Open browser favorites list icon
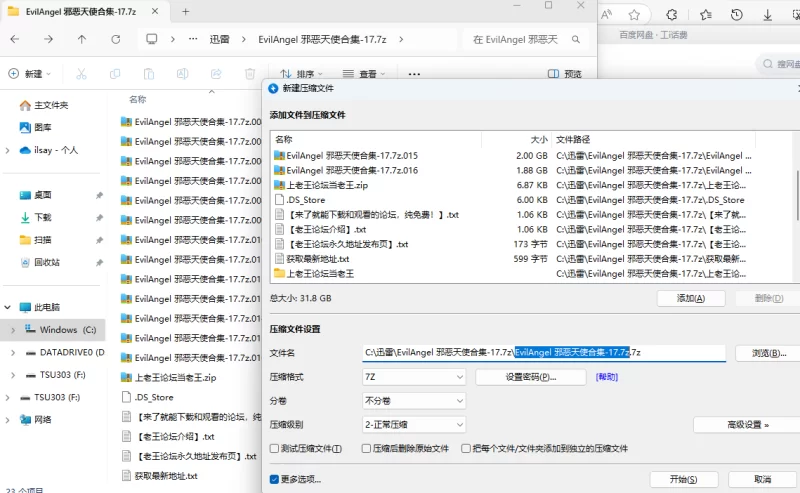The image size is (800, 493). pos(706,15)
